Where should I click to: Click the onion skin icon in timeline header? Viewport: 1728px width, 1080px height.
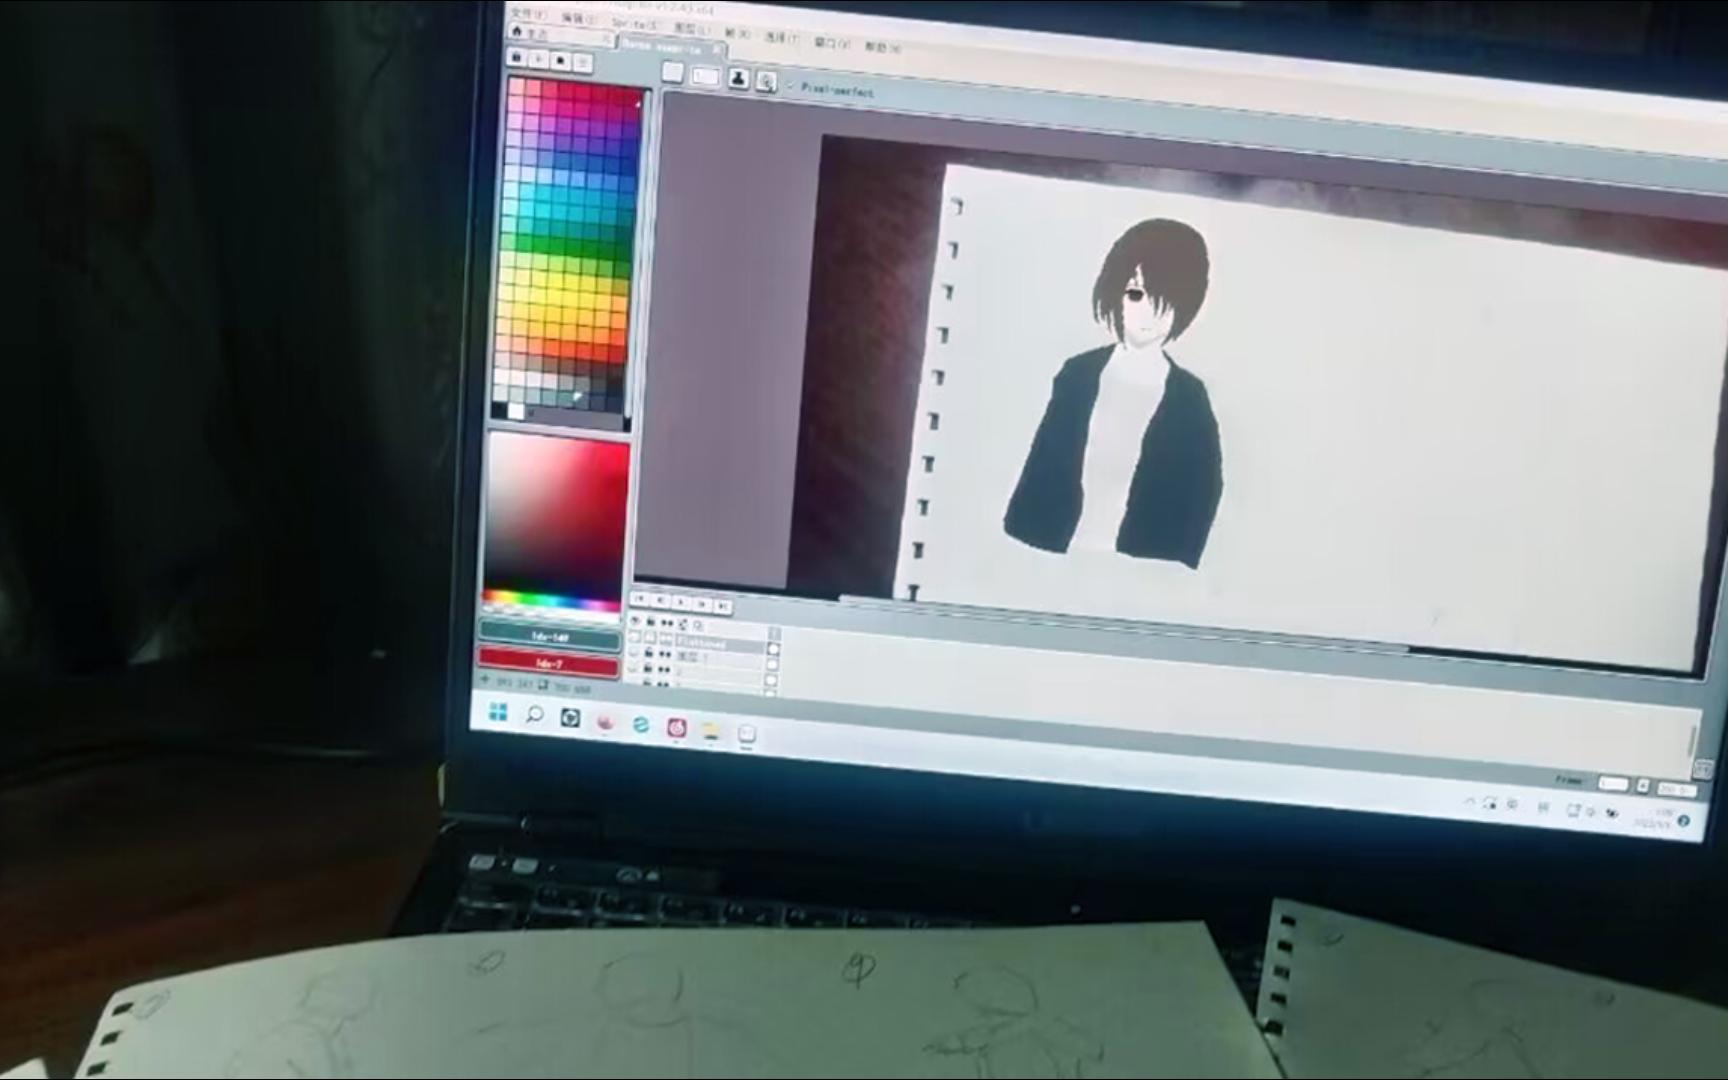coord(698,627)
